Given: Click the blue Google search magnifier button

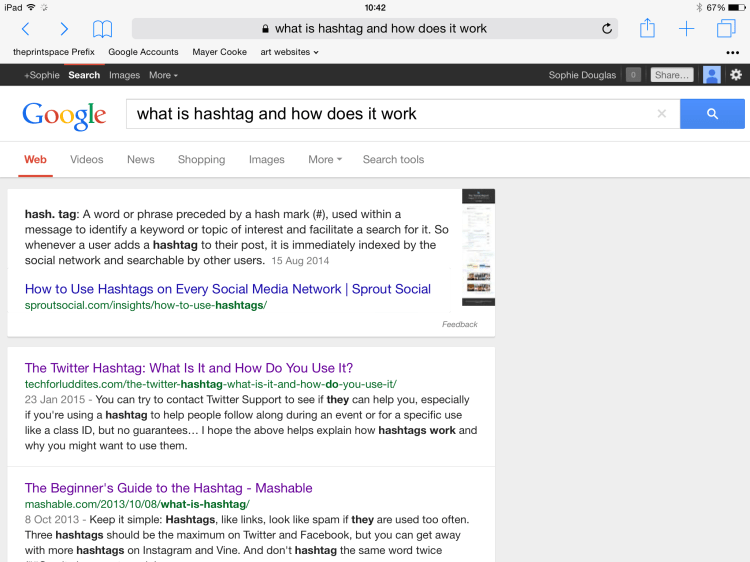Looking at the screenshot, I should (712, 114).
